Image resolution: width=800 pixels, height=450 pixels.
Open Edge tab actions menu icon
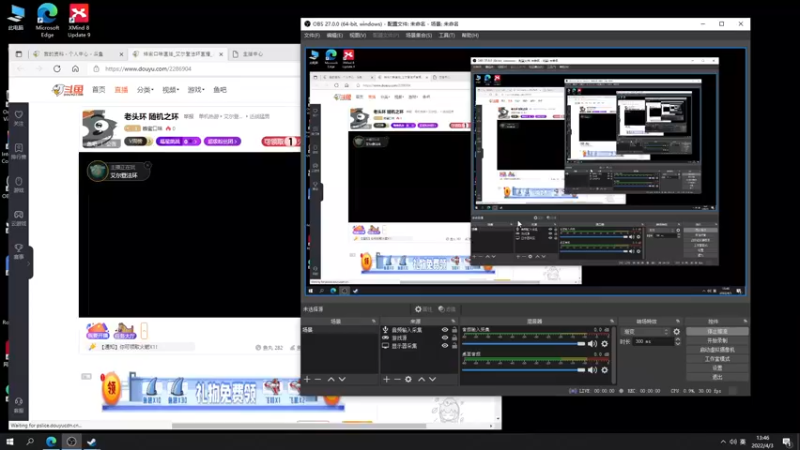(x=18, y=54)
